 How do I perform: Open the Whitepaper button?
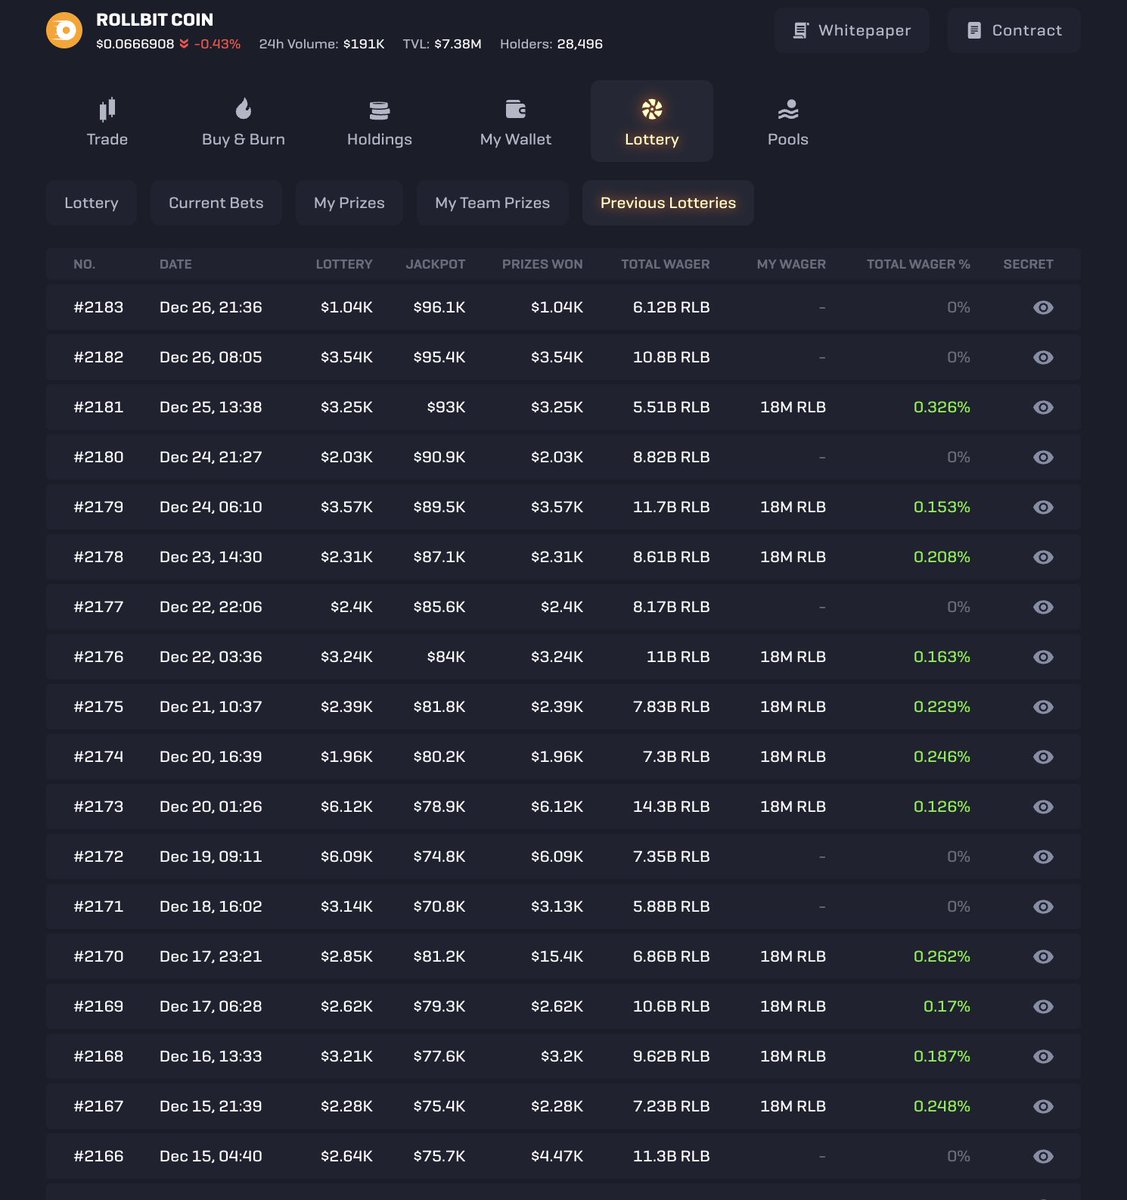coord(852,31)
